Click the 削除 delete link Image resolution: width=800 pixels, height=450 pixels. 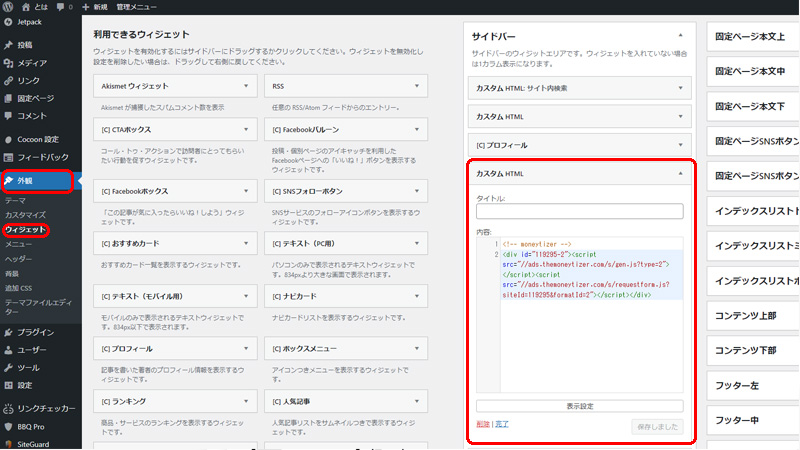tap(484, 425)
